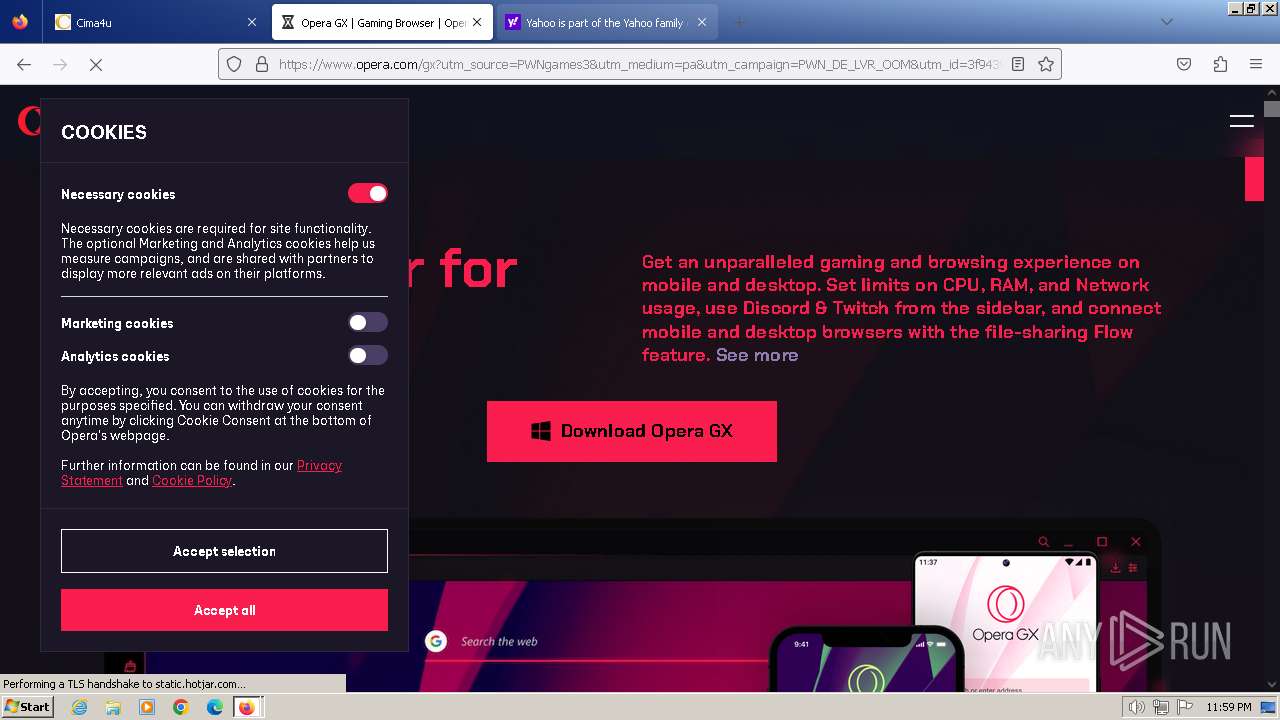Image resolution: width=1280 pixels, height=720 pixels.
Task: Open the Windows Start menu
Action: tap(27, 707)
